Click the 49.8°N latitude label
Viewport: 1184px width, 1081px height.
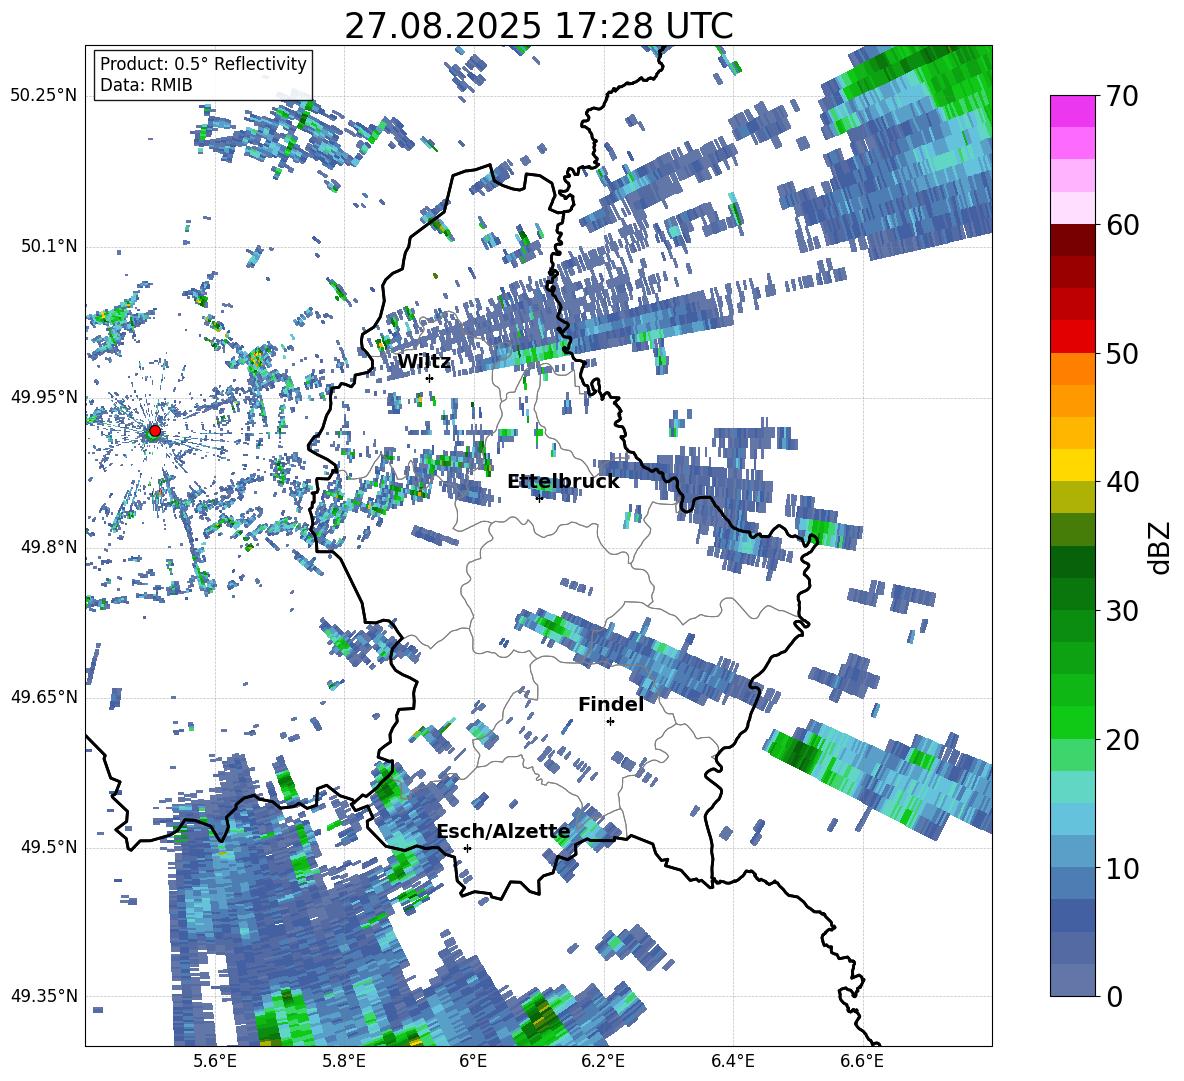tap(48, 546)
